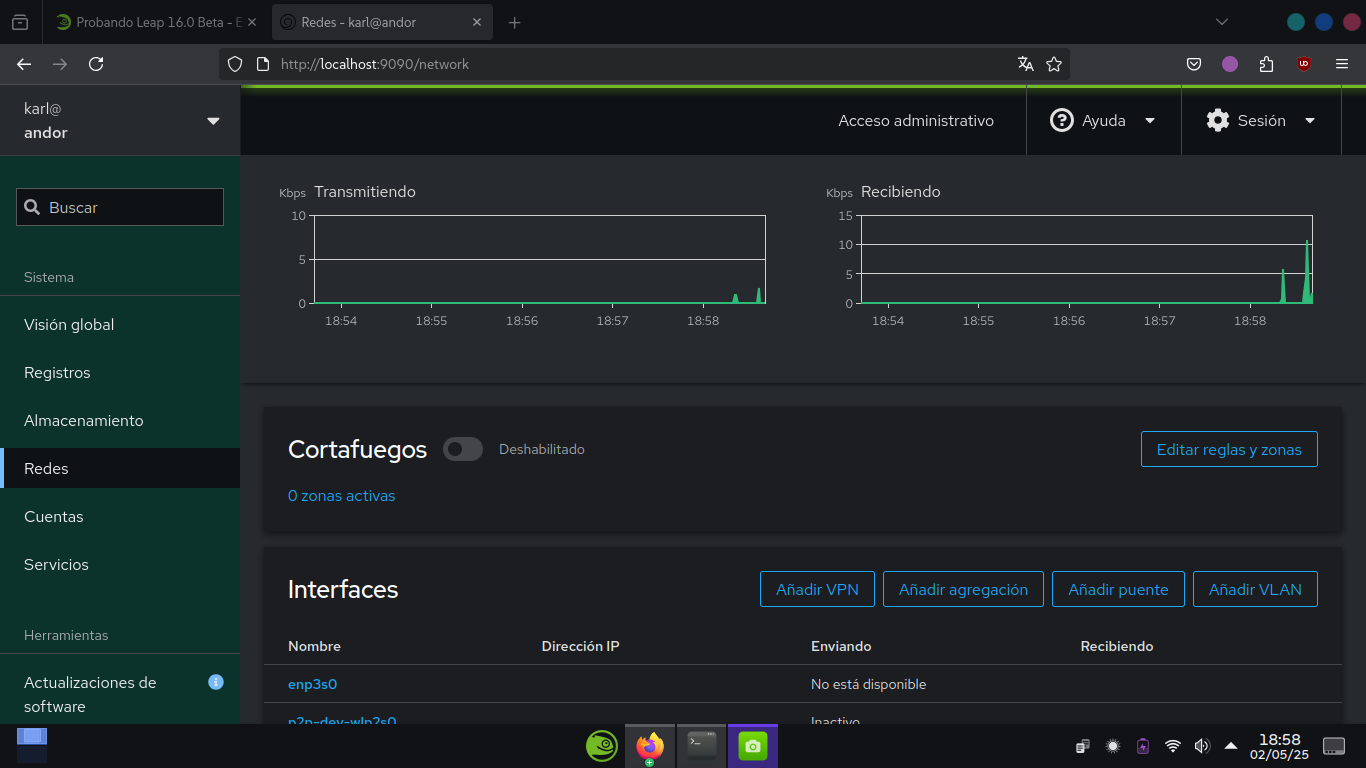This screenshot has width=1366, height=768.
Task: Bookmark this page with the star icon
Action: click(1054, 64)
